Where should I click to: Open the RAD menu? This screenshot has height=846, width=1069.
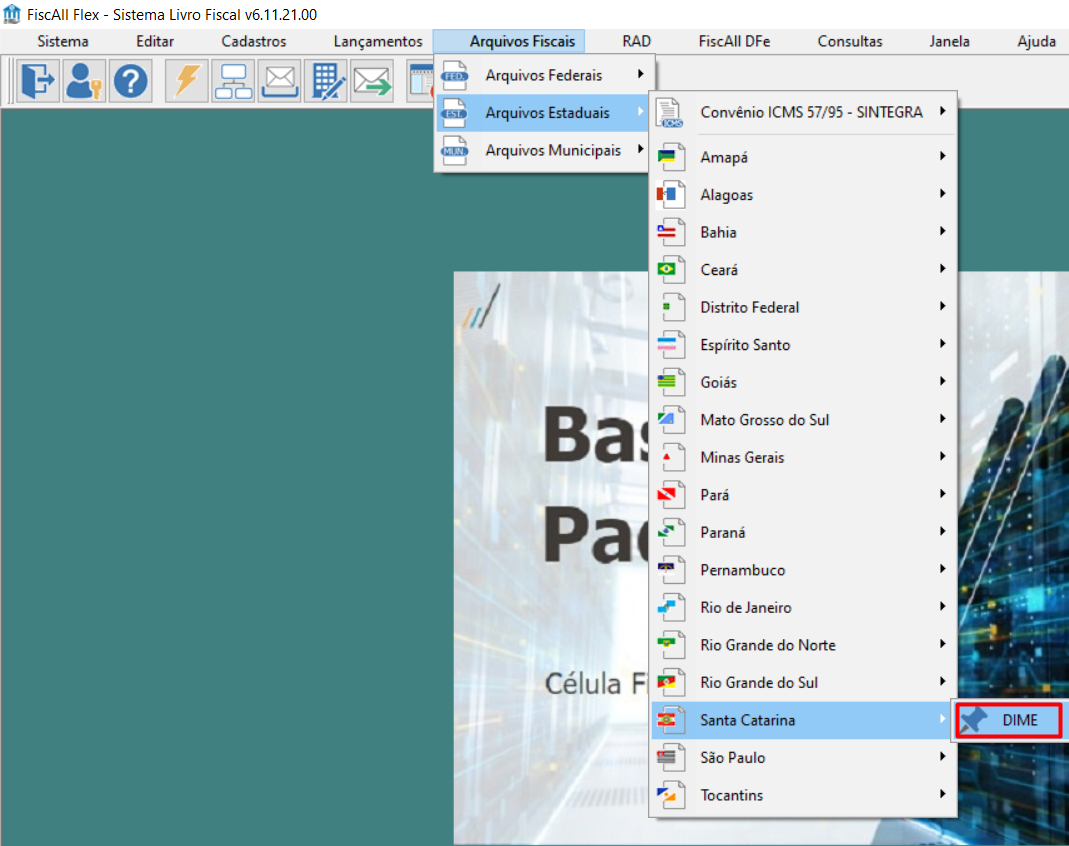[x=636, y=41]
